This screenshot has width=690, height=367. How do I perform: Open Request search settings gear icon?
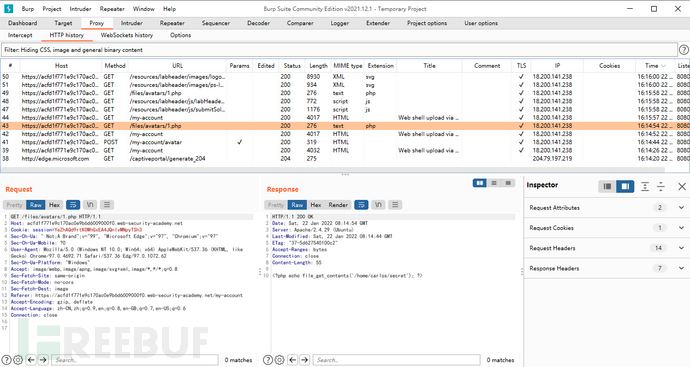pyautogui.click(x=18, y=360)
